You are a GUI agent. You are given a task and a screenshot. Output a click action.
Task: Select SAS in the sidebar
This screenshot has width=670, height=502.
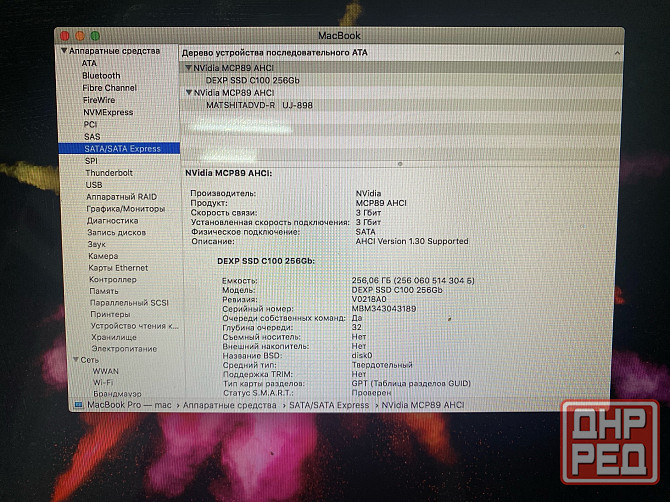92,137
